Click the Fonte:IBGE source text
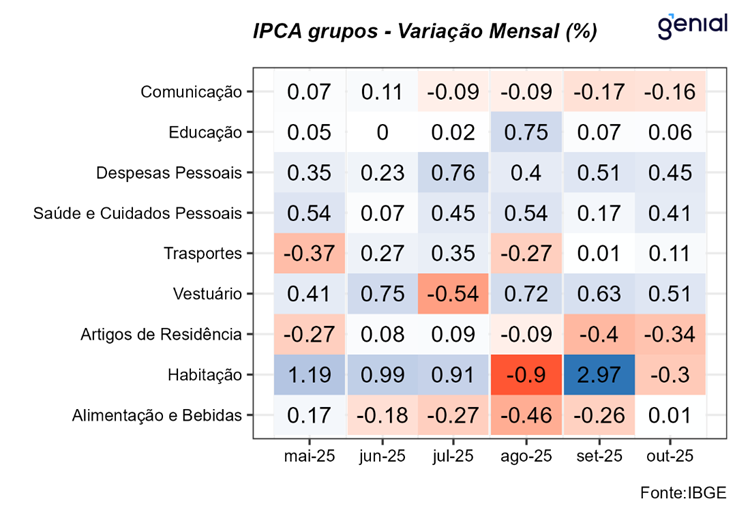This screenshot has height=525, width=750. pyautogui.click(x=686, y=492)
